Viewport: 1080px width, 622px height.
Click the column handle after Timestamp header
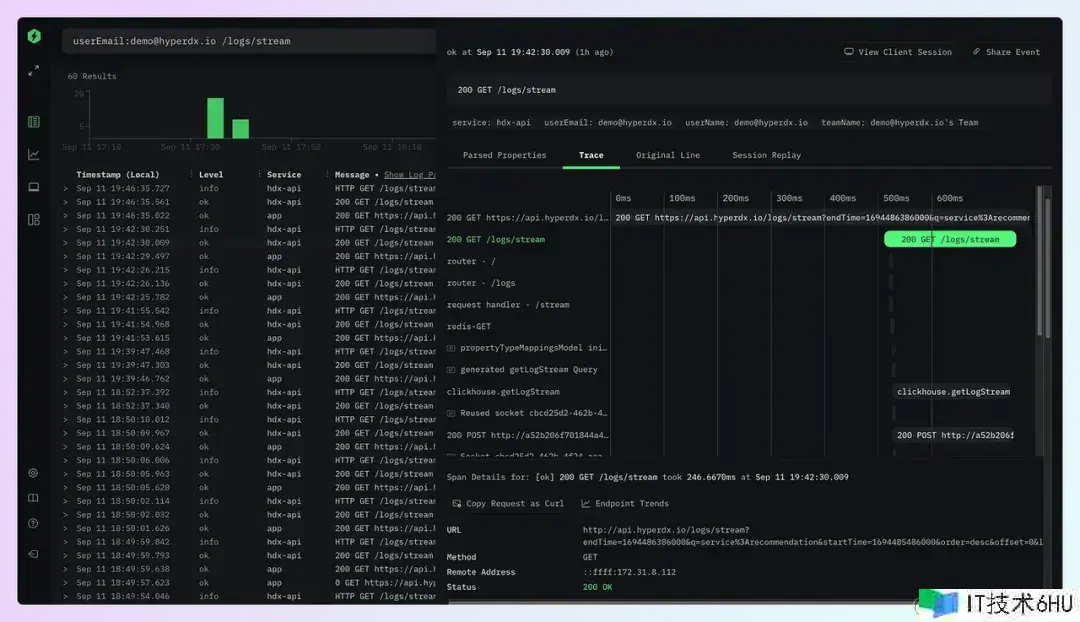[x=191, y=175]
